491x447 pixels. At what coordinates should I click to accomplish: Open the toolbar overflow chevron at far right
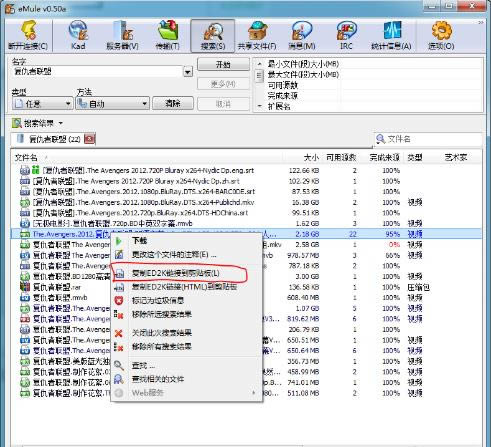tap(481, 23)
